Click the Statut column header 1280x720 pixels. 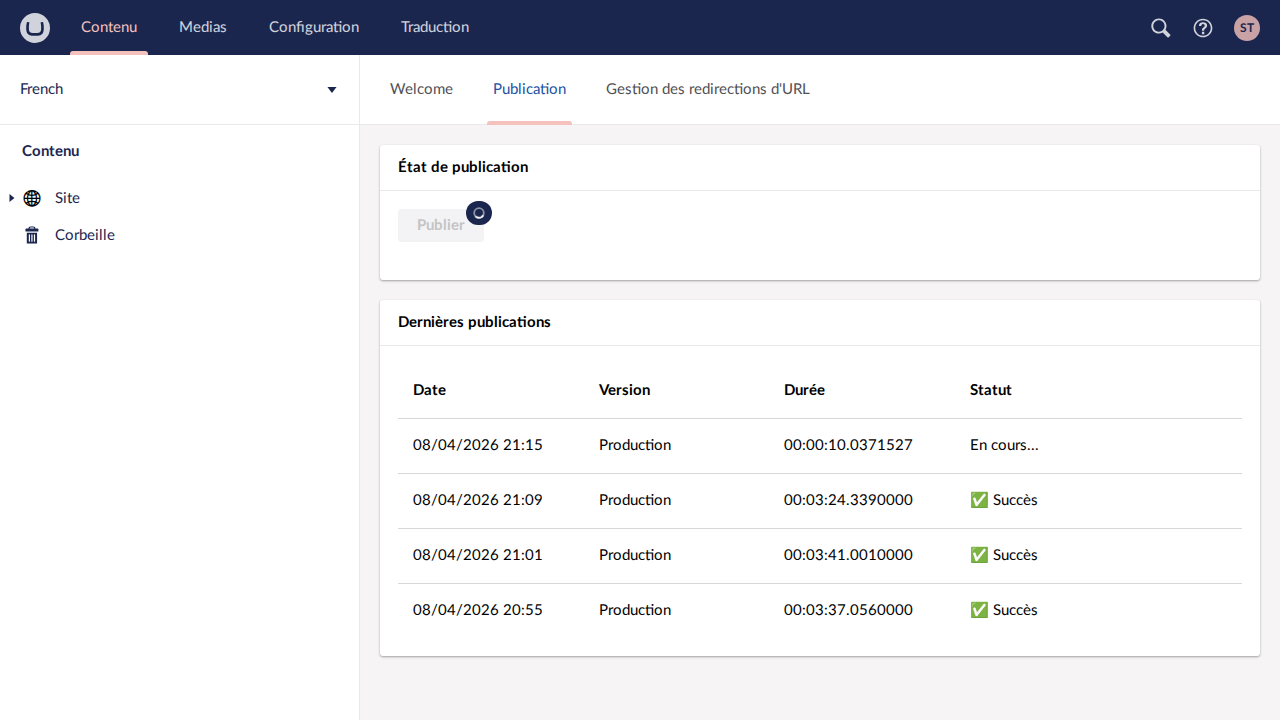coord(991,390)
